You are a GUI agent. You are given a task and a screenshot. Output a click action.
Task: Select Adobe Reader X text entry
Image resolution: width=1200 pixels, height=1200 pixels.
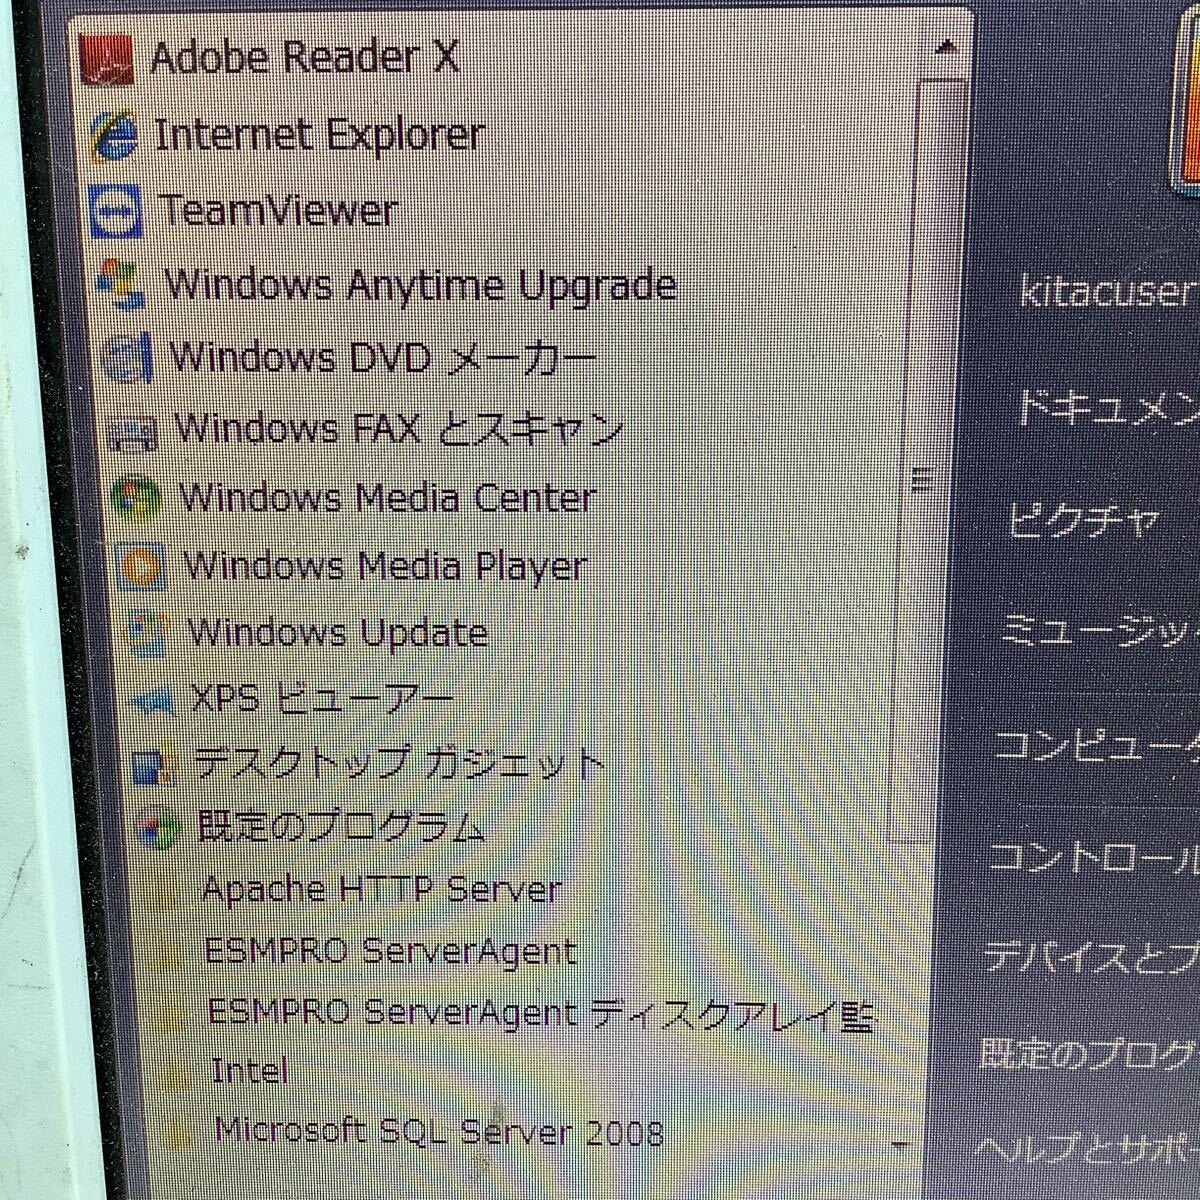click(x=305, y=57)
